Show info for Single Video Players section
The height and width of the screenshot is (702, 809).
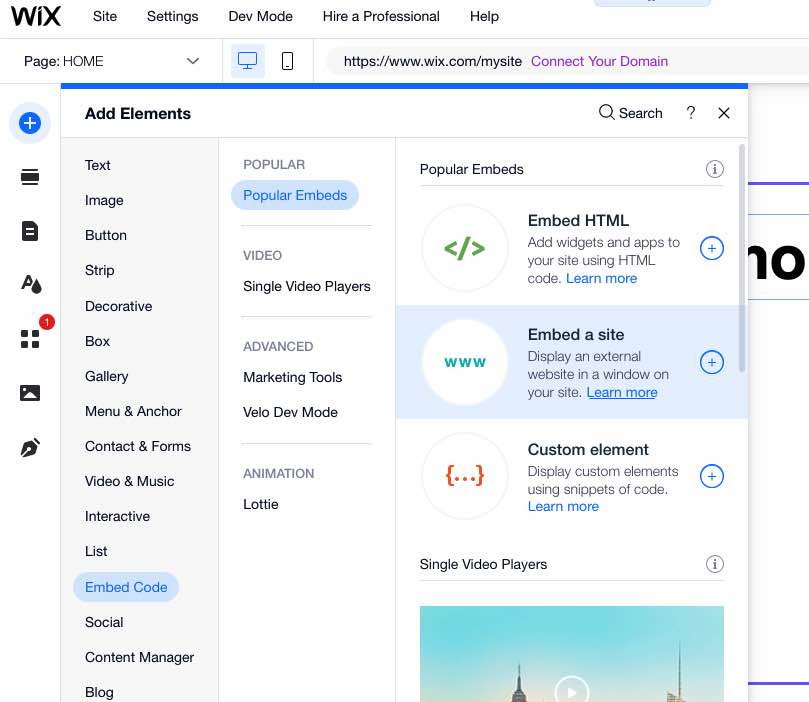click(x=715, y=564)
